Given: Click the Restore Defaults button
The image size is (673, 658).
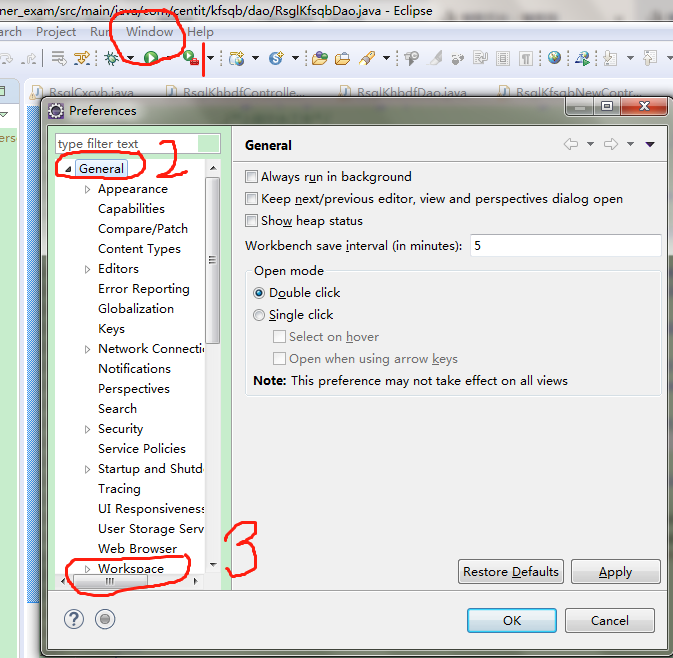Looking at the screenshot, I should (x=511, y=572).
